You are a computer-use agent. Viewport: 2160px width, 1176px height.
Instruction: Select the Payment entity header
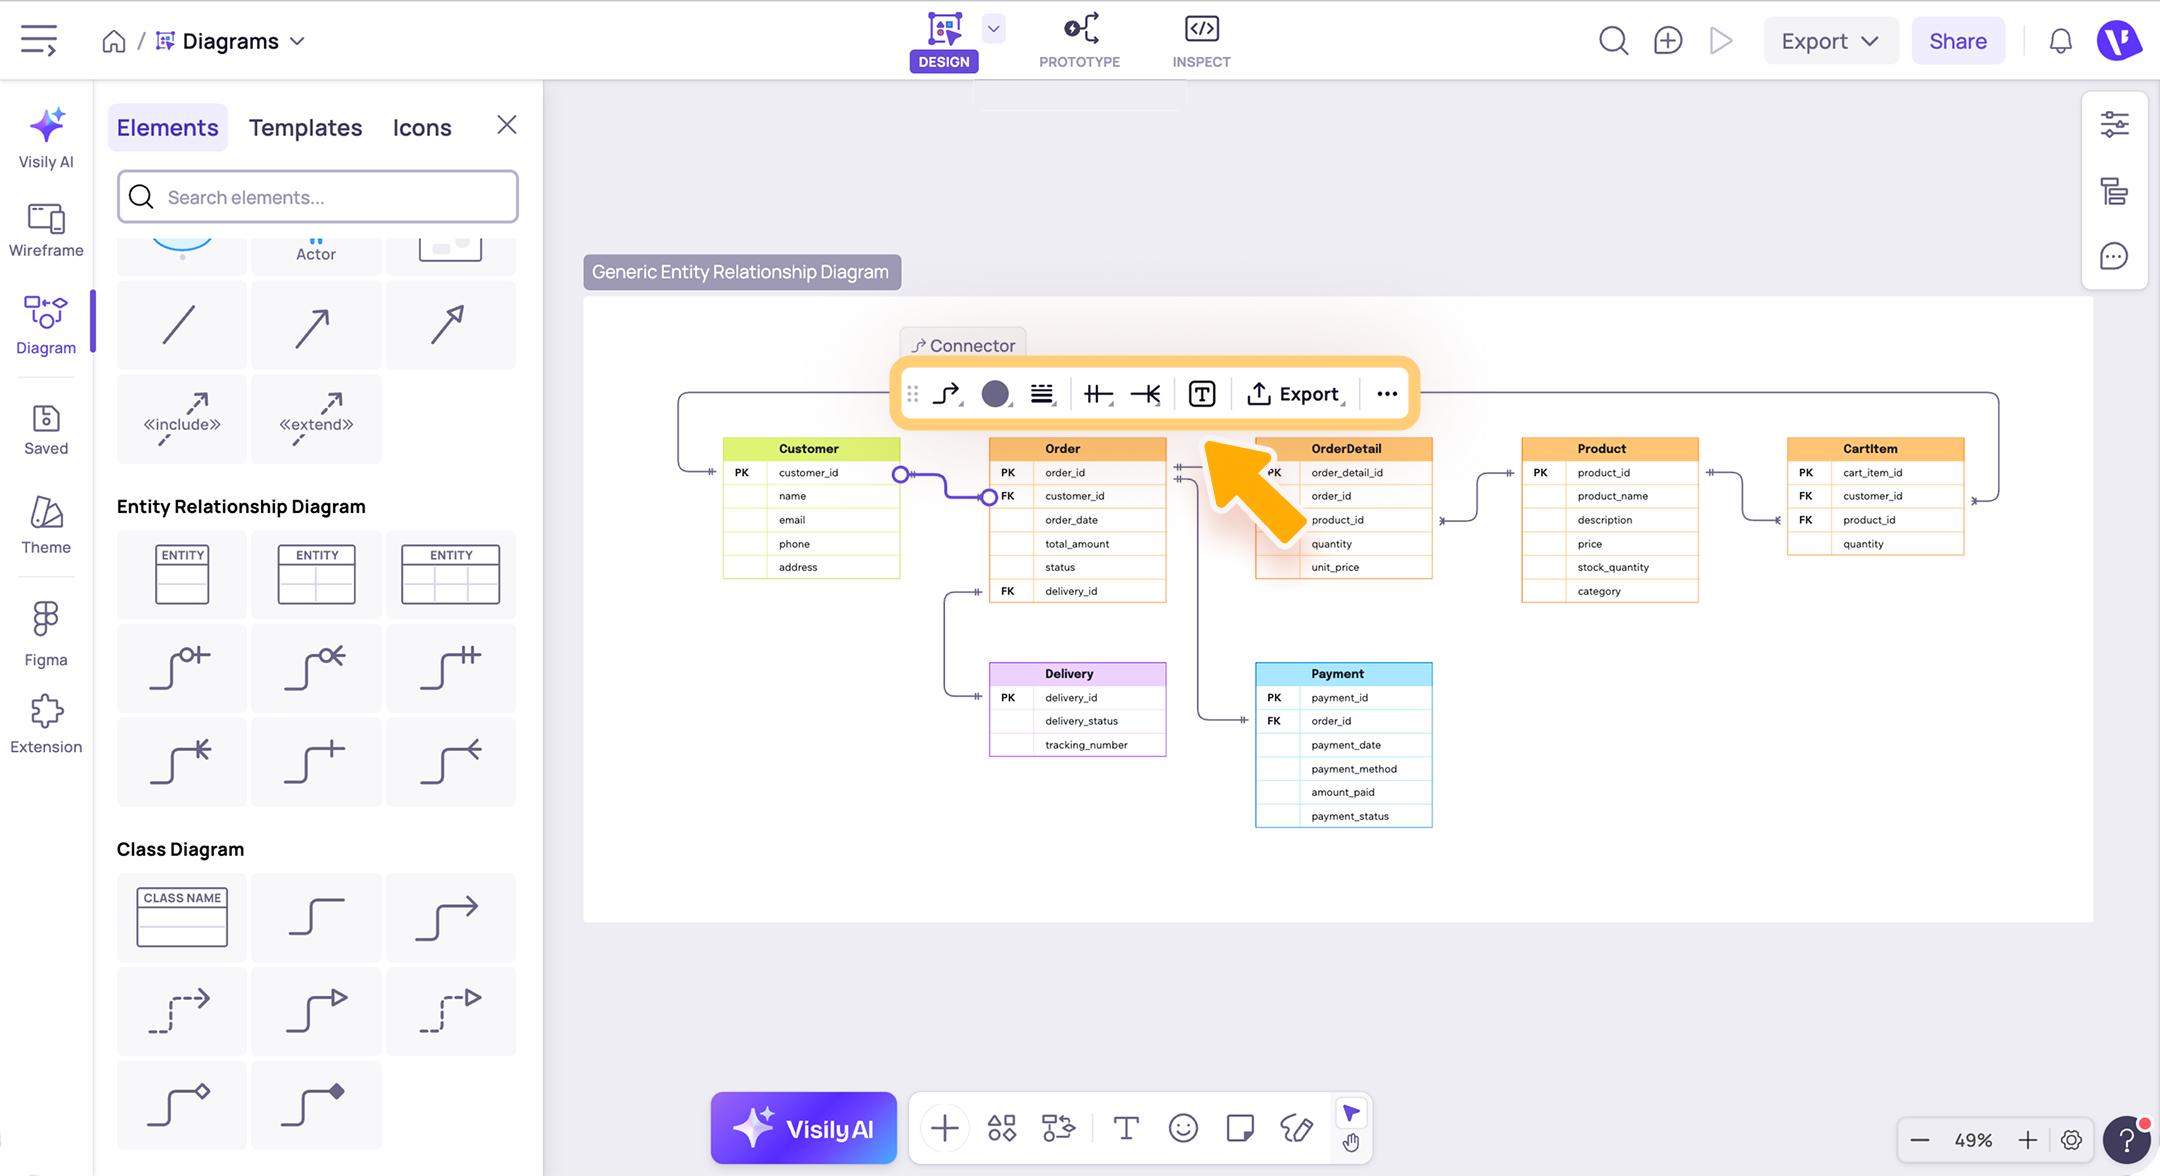(x=1343, y=674)
